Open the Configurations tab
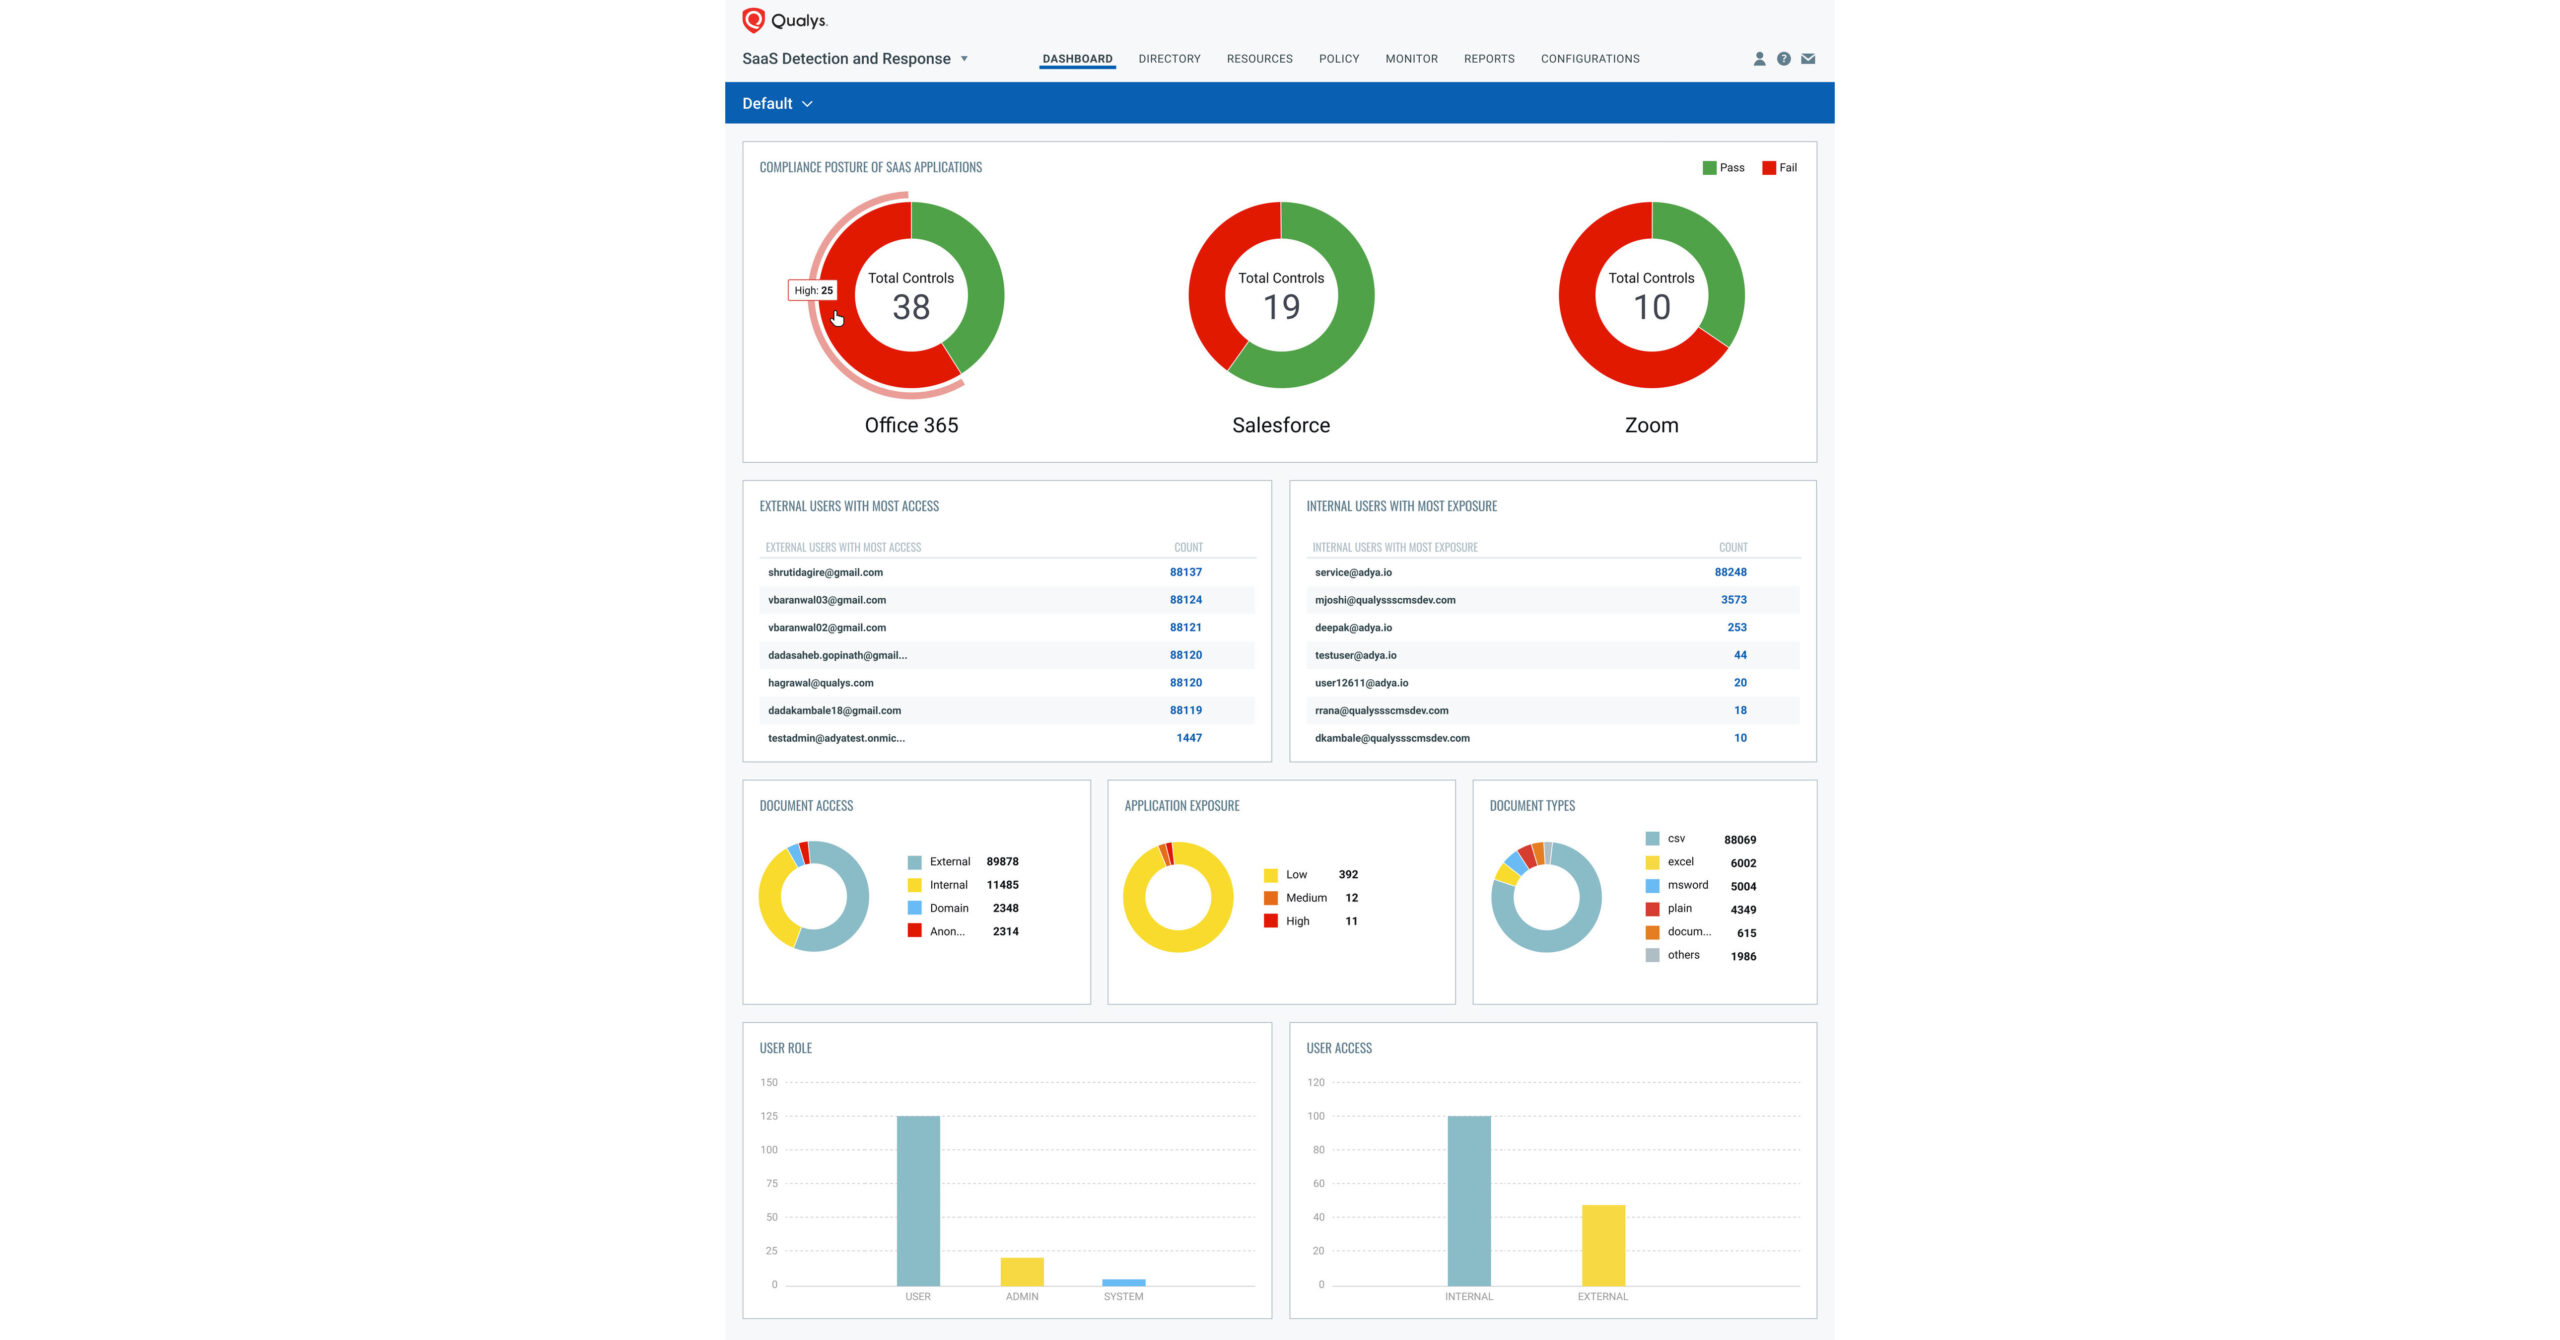Viewport: 2560px width, 1340px height. coord(1590,59)
